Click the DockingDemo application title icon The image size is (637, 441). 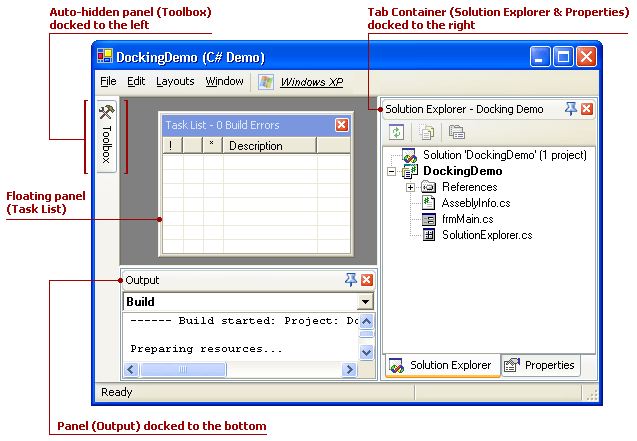coord(105,56)
